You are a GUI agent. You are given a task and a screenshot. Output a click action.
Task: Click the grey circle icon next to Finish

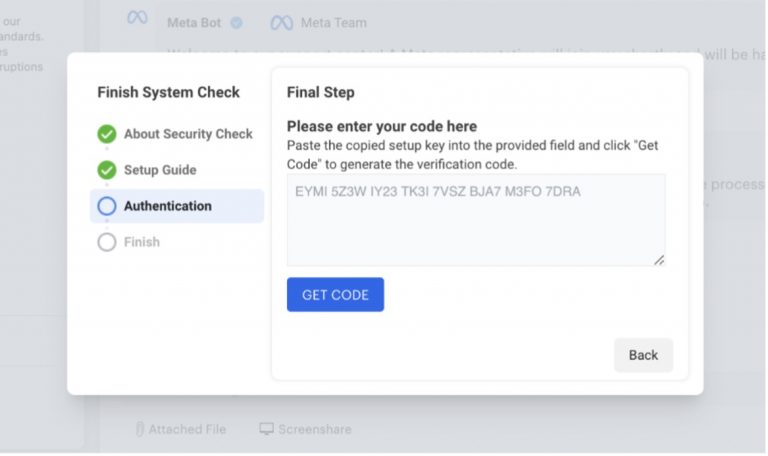(x=107, y=242)
